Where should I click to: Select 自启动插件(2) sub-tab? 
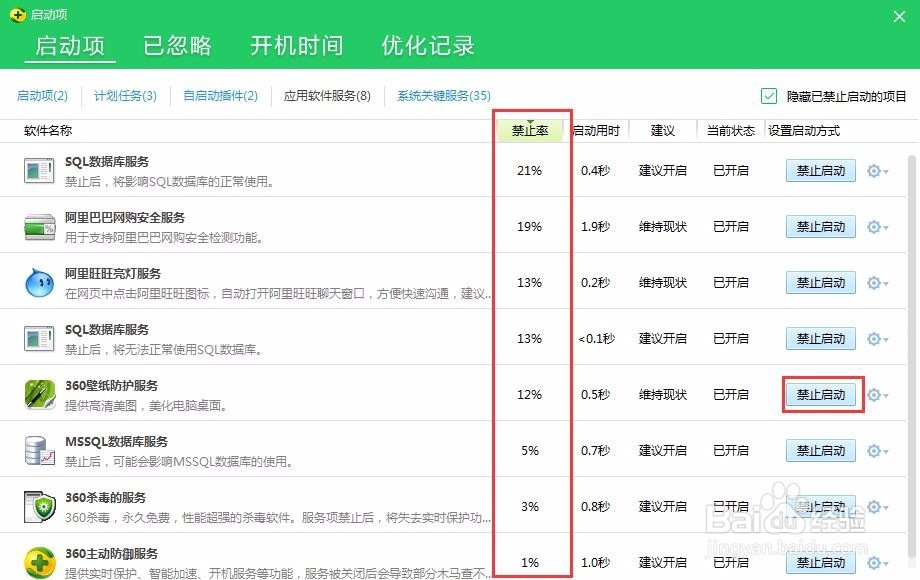[x=221, y=96]
